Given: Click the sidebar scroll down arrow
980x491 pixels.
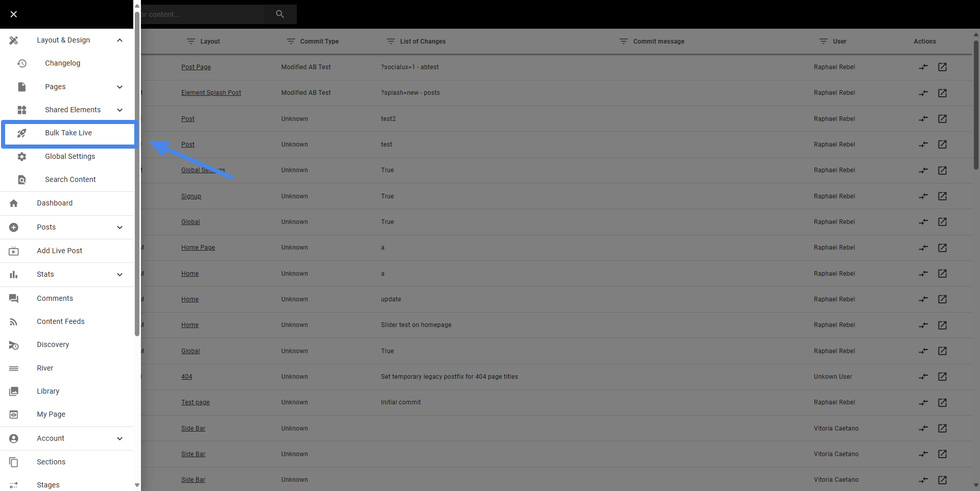Looking at the screenshot, I should (x=137, y=485).
